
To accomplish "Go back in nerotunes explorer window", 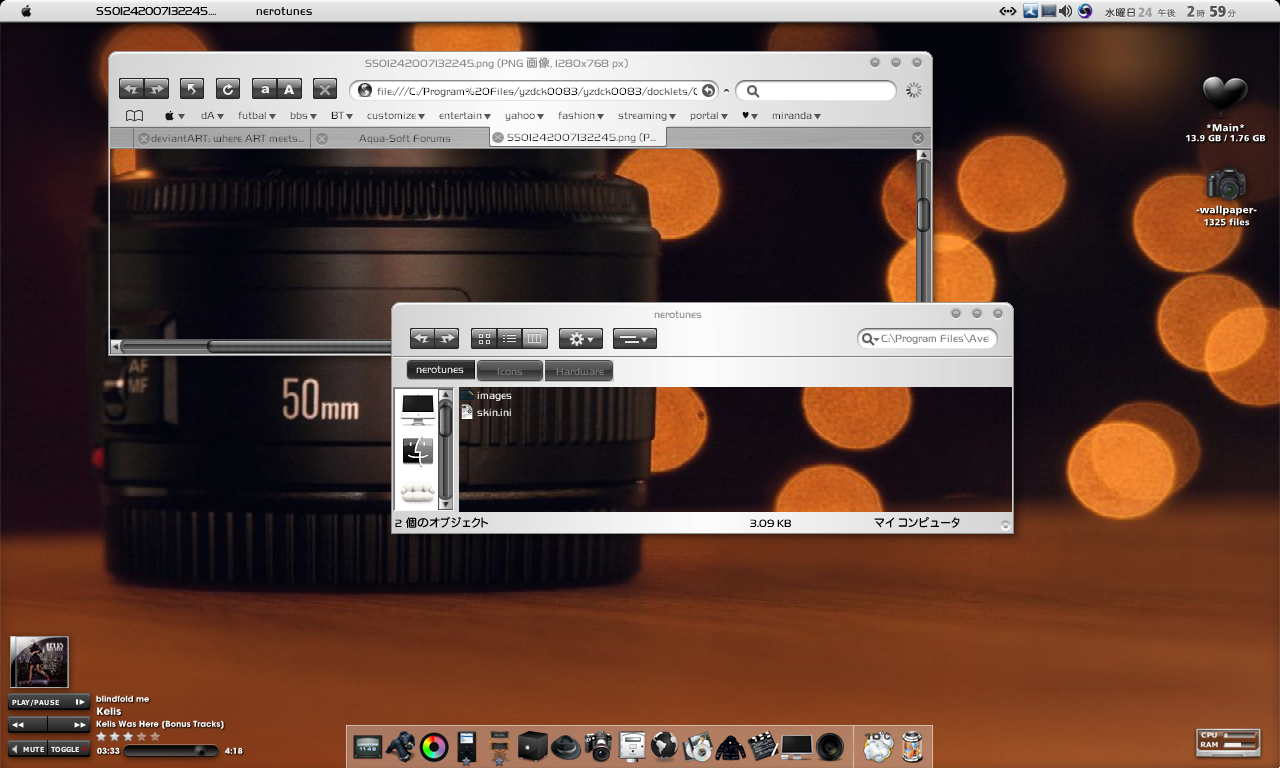I will [422, 339].
